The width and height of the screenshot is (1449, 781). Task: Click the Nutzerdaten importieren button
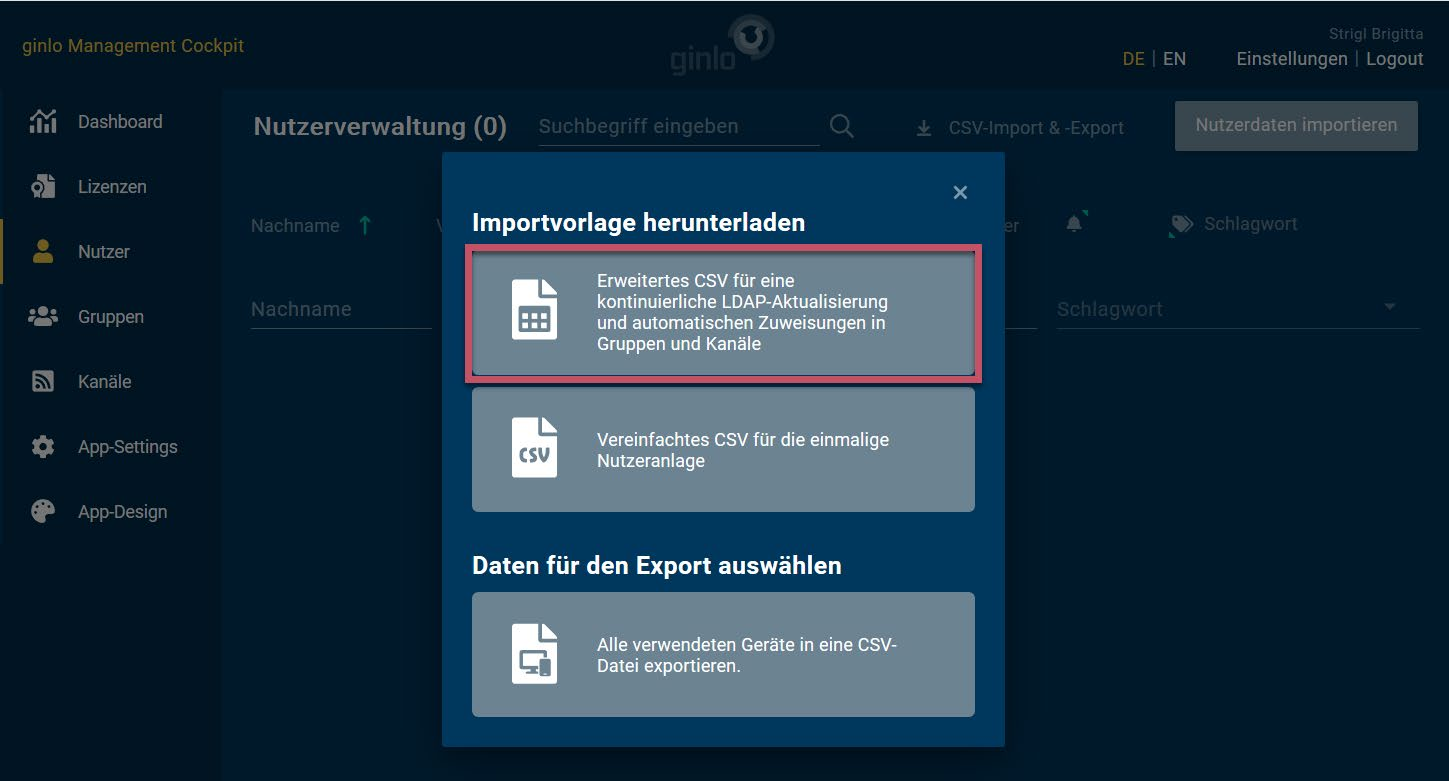1296,126
